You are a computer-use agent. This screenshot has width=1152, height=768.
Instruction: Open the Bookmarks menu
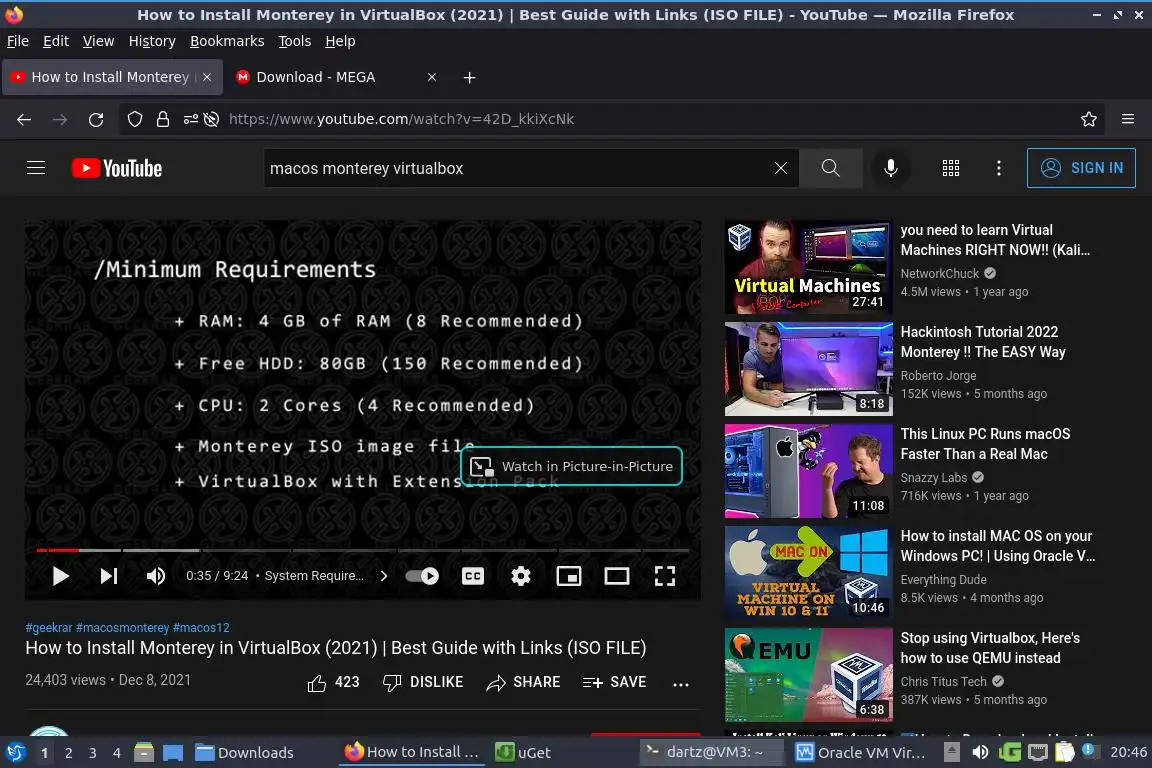click(x=227, y=41)
